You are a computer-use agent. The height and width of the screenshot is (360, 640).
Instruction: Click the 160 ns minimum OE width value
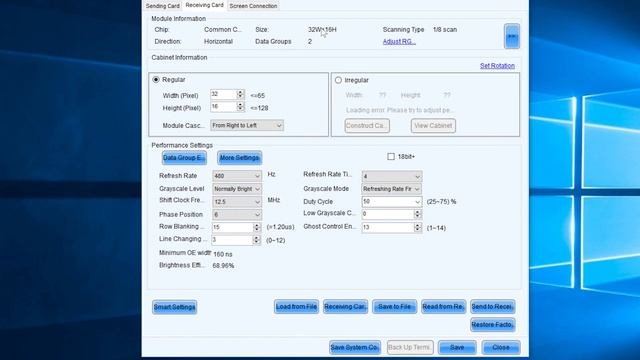click(x=223, y=254)
